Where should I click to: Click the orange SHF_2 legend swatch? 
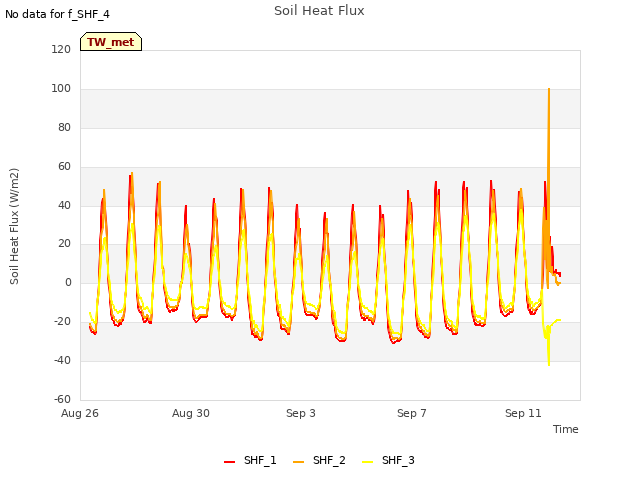[298, 462]
